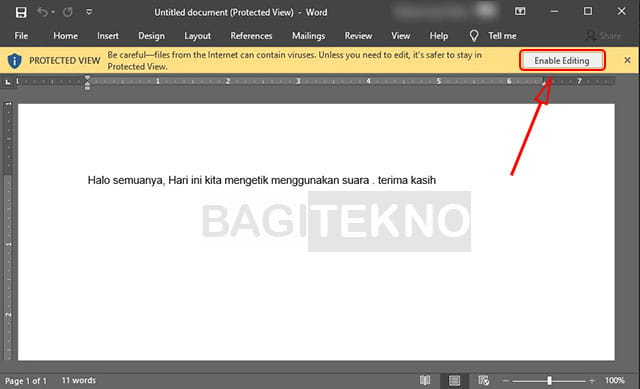
Task: Switch to the Insert tab
Action: (x=108, y=36)
